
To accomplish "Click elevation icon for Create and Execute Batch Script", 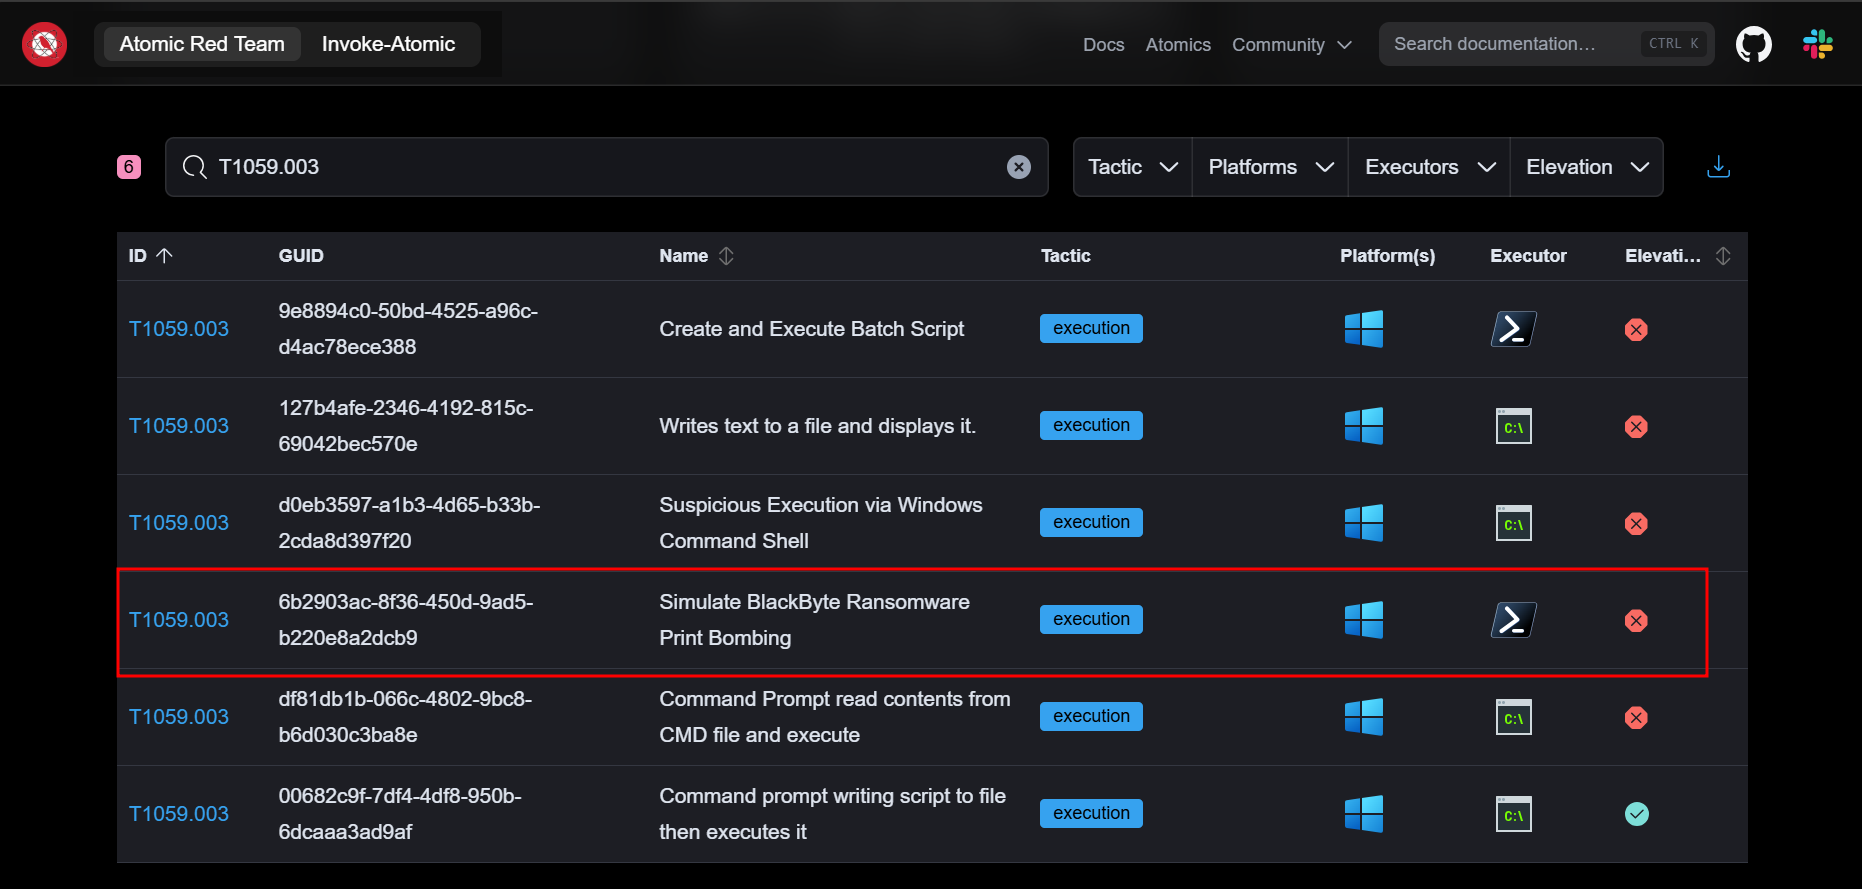I will (x=1636, y=330).
